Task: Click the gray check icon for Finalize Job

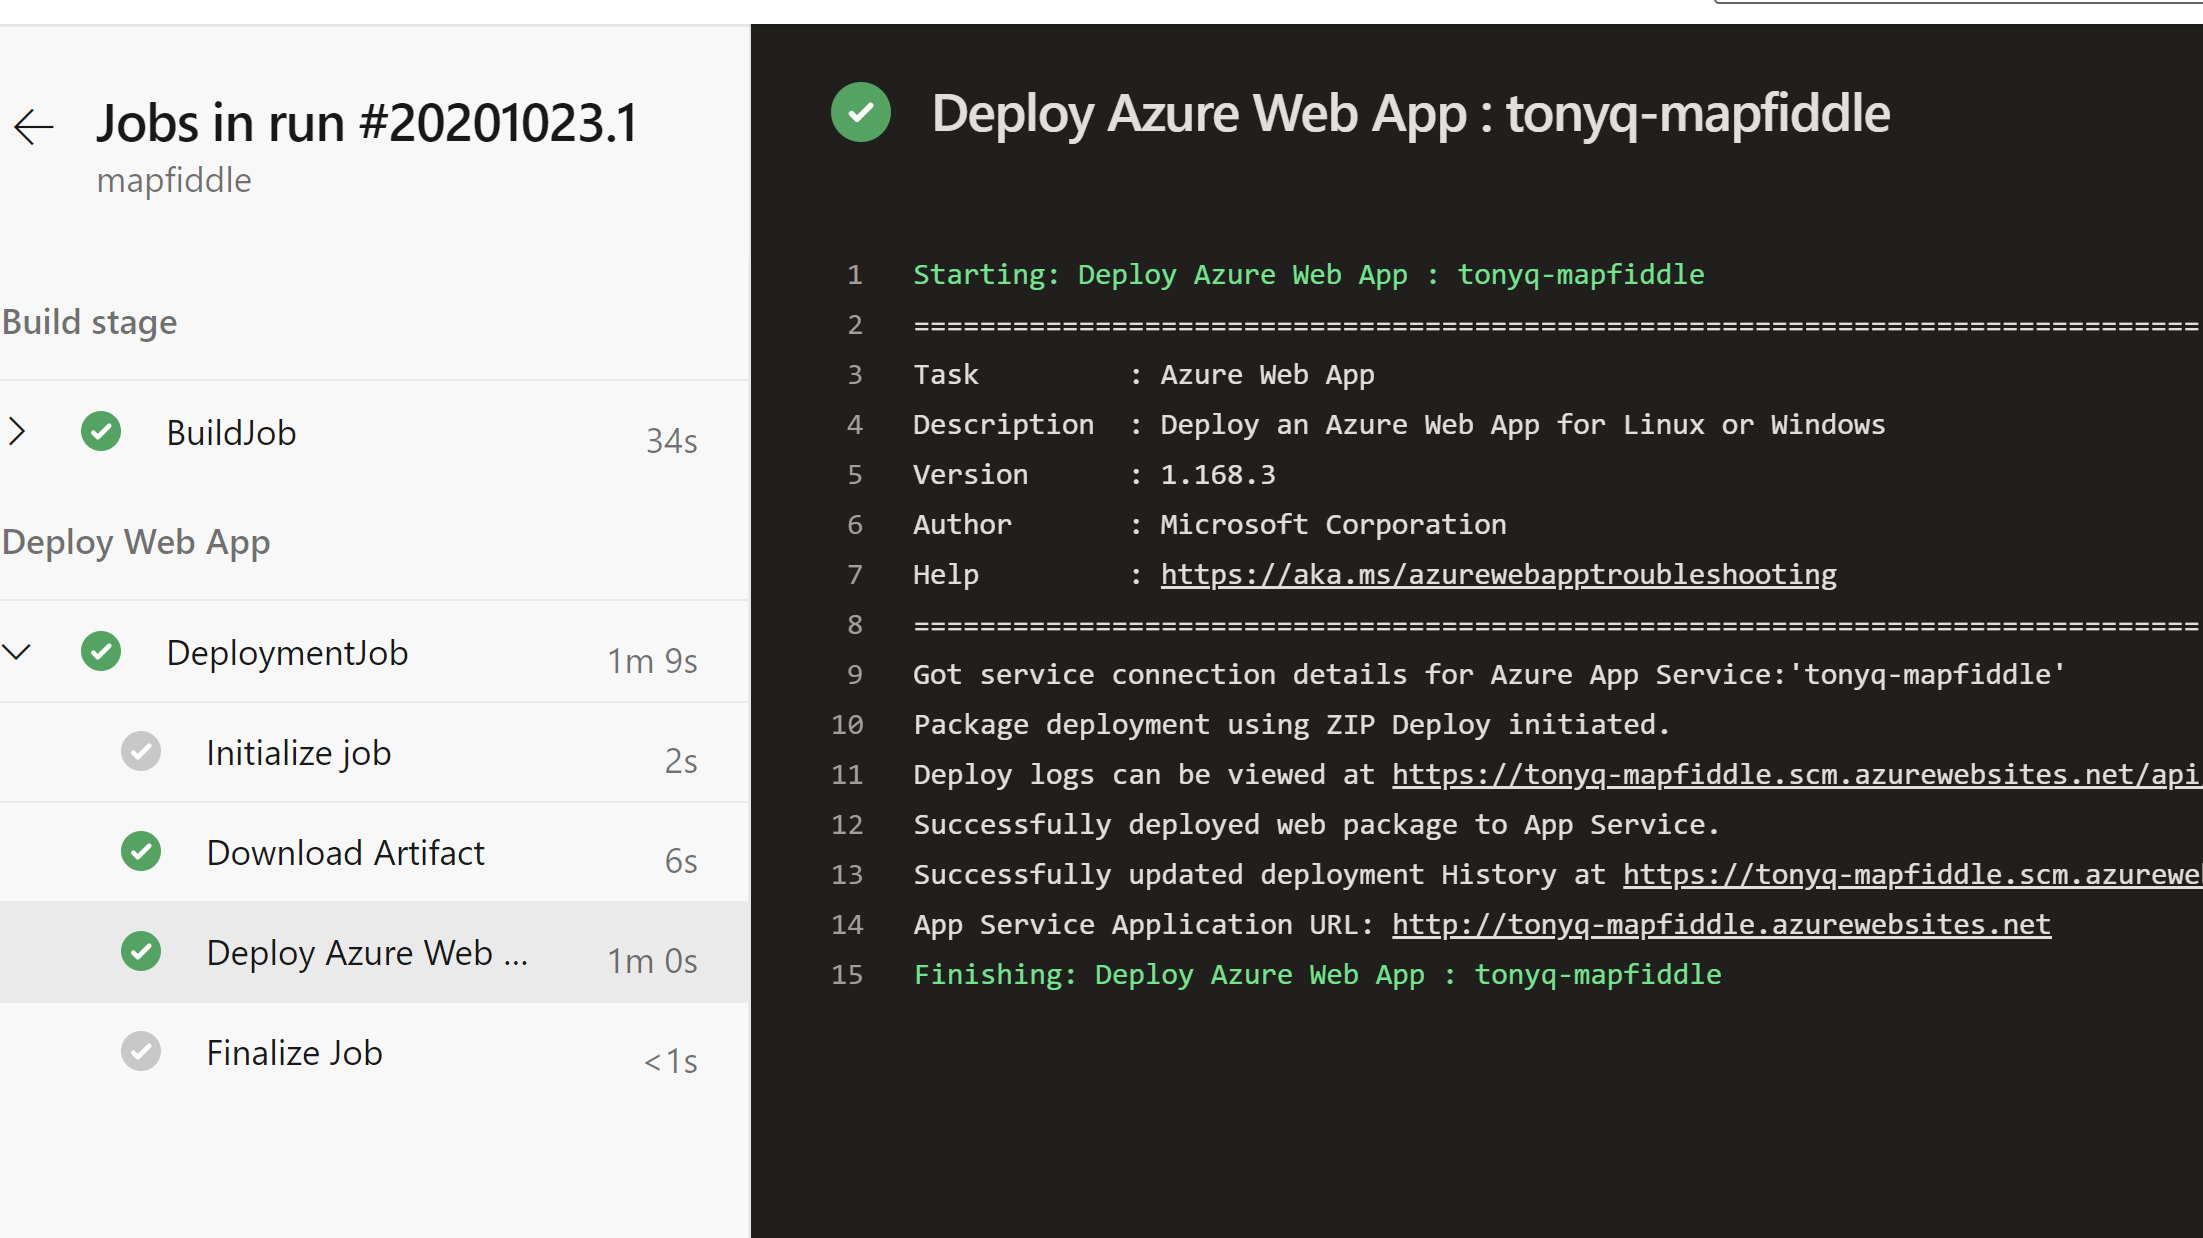Action: tap(141, 1052)
